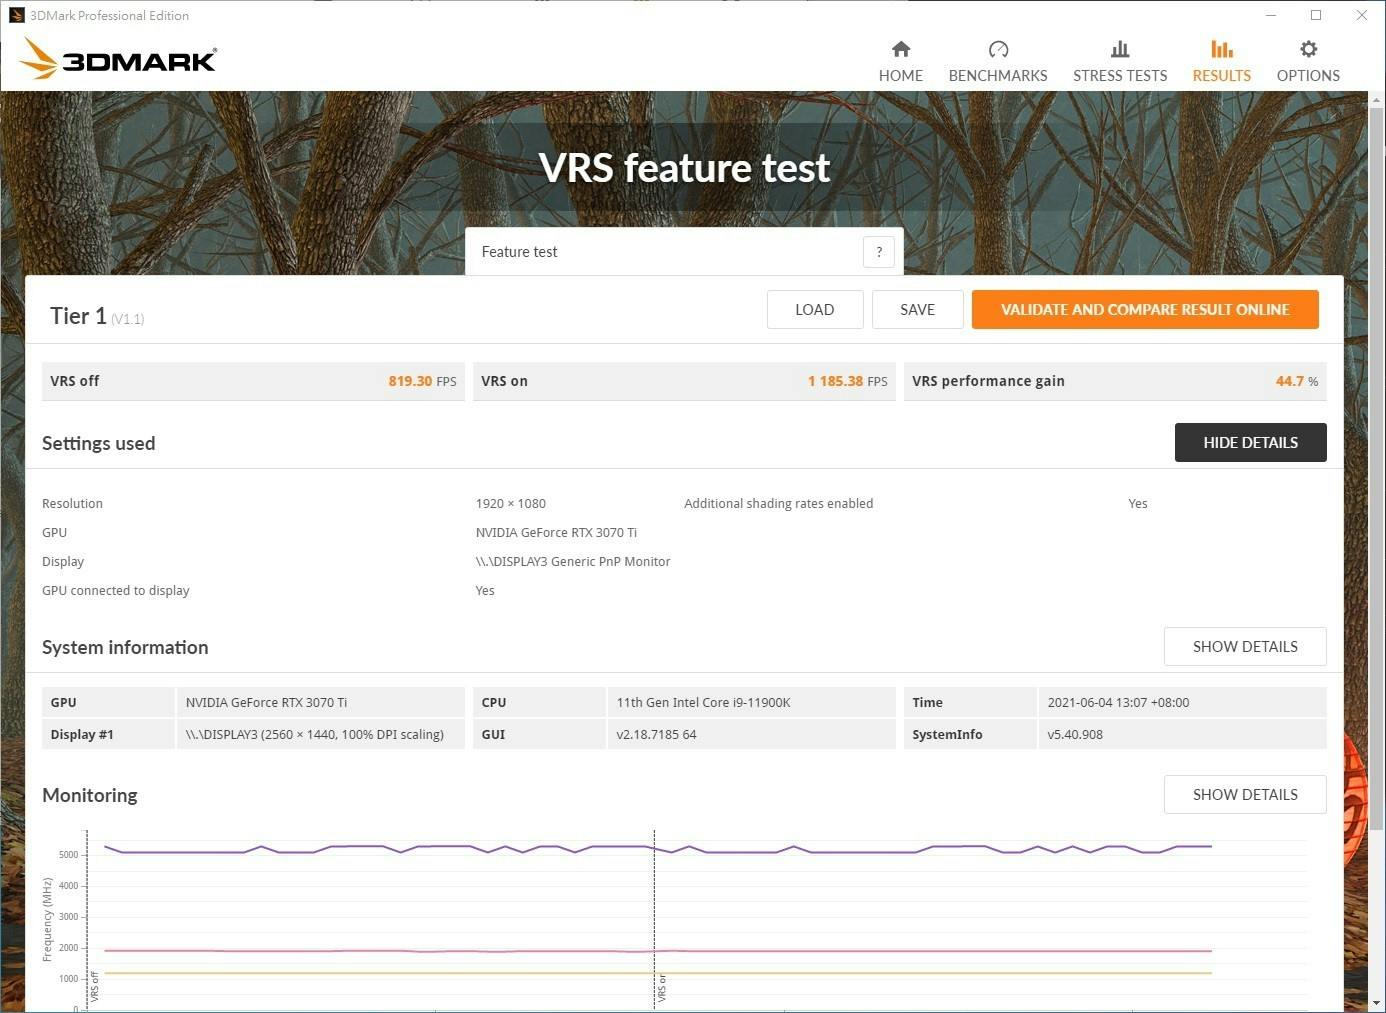Screen dimensions: 1386x1013
Task: Collapse settings with HIDE DETAILS button
Action: (x=1250, y=443)
